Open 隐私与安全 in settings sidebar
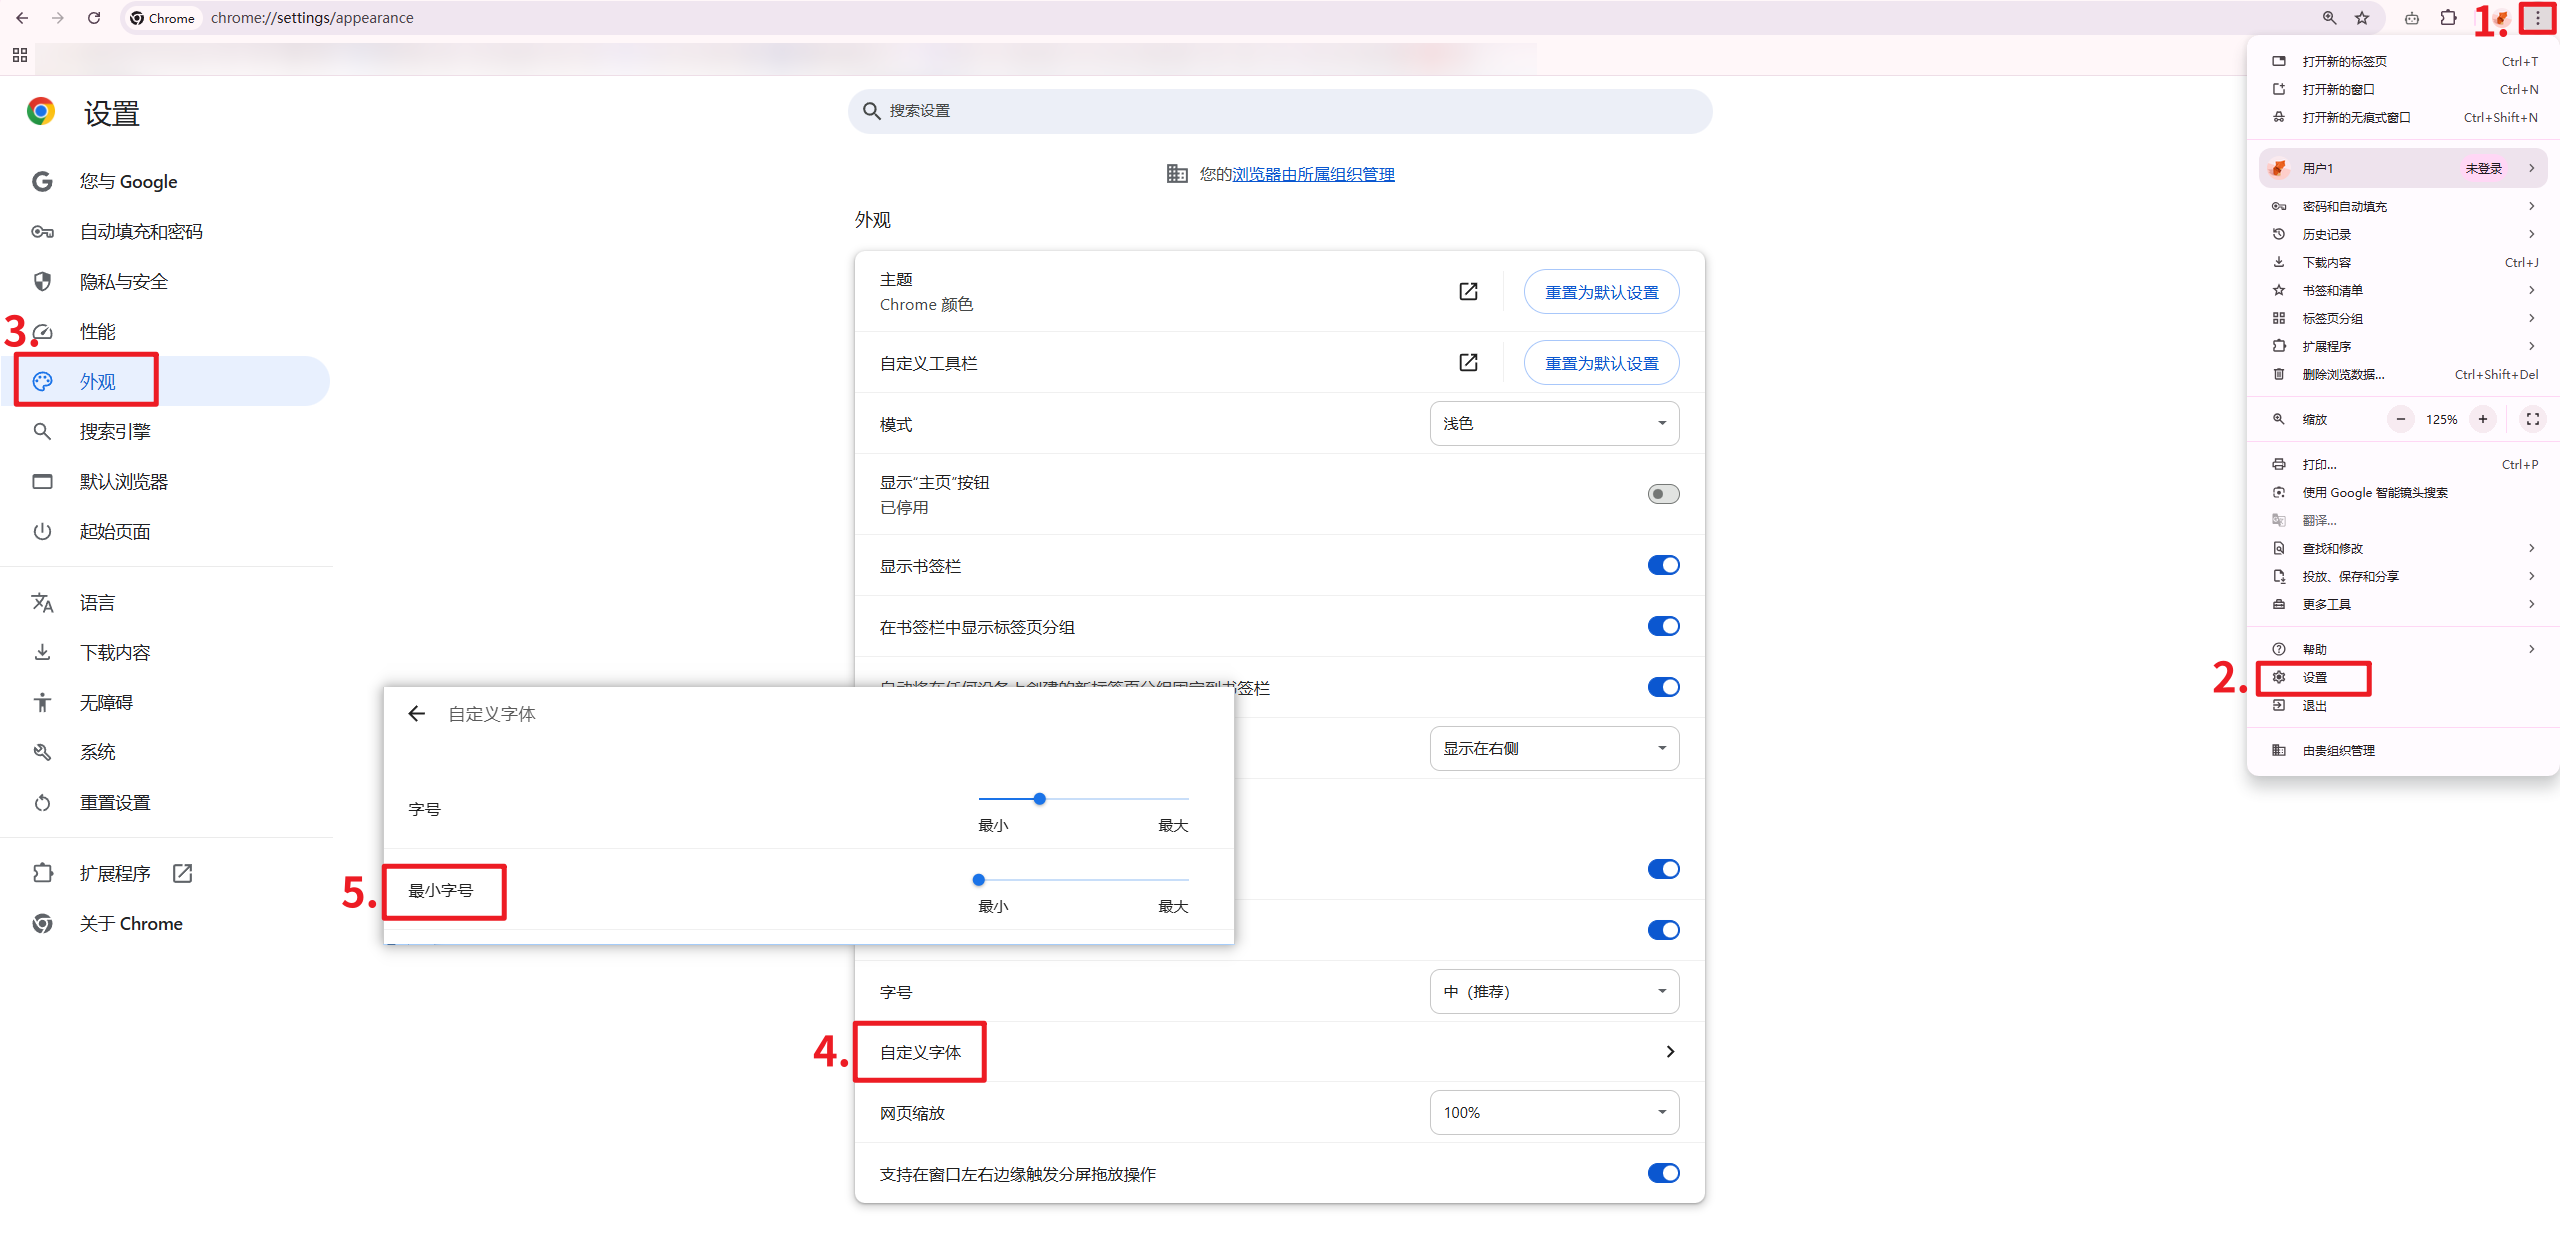 tap(124, 282)
